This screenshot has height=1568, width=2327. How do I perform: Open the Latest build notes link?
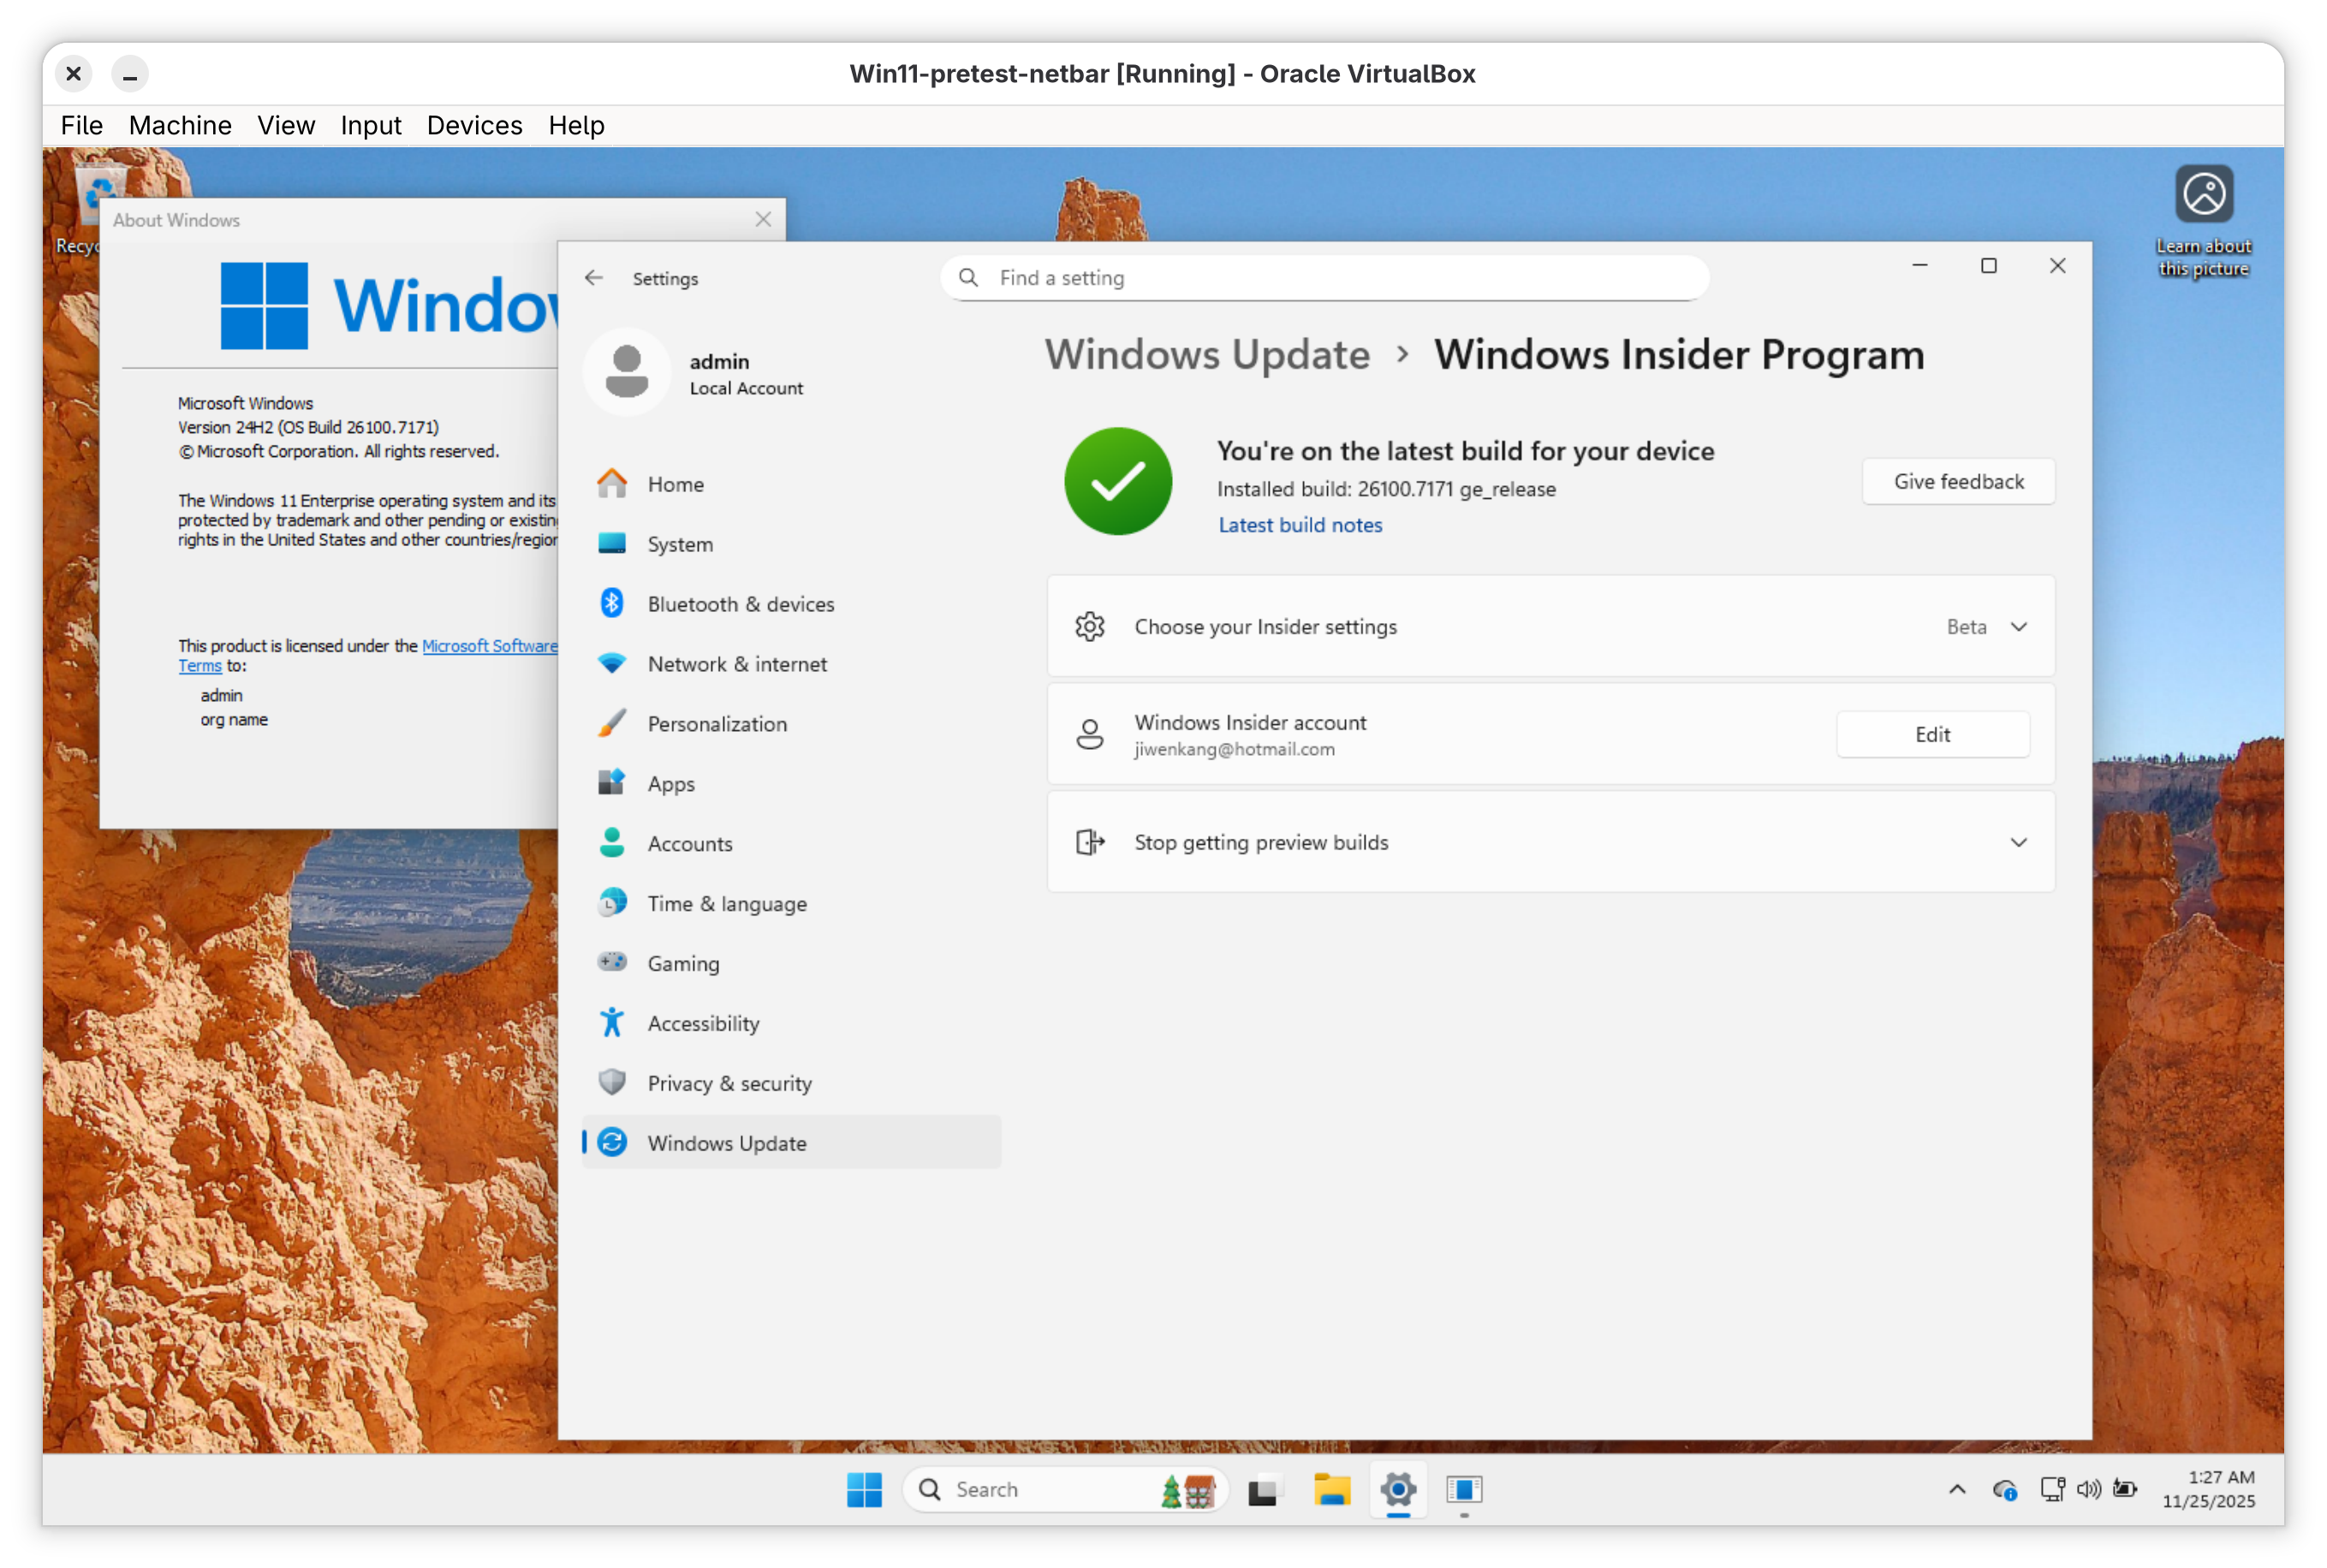pyautogui.click(x=1299, y=525)
